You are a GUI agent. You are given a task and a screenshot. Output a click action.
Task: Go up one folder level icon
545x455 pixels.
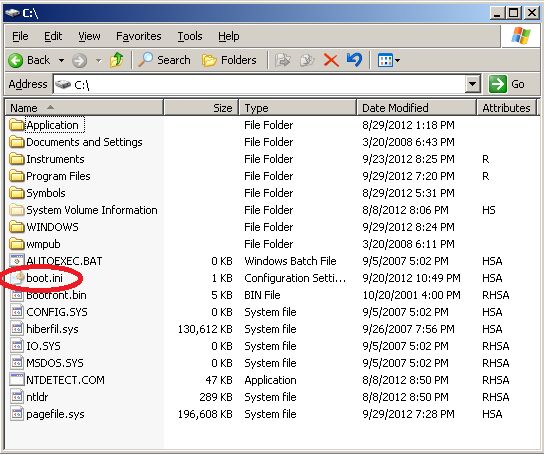click(x=116, y=60)
